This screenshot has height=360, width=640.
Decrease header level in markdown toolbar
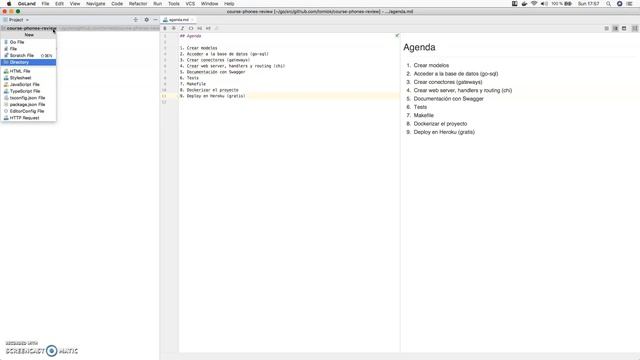tap(200, 29)
